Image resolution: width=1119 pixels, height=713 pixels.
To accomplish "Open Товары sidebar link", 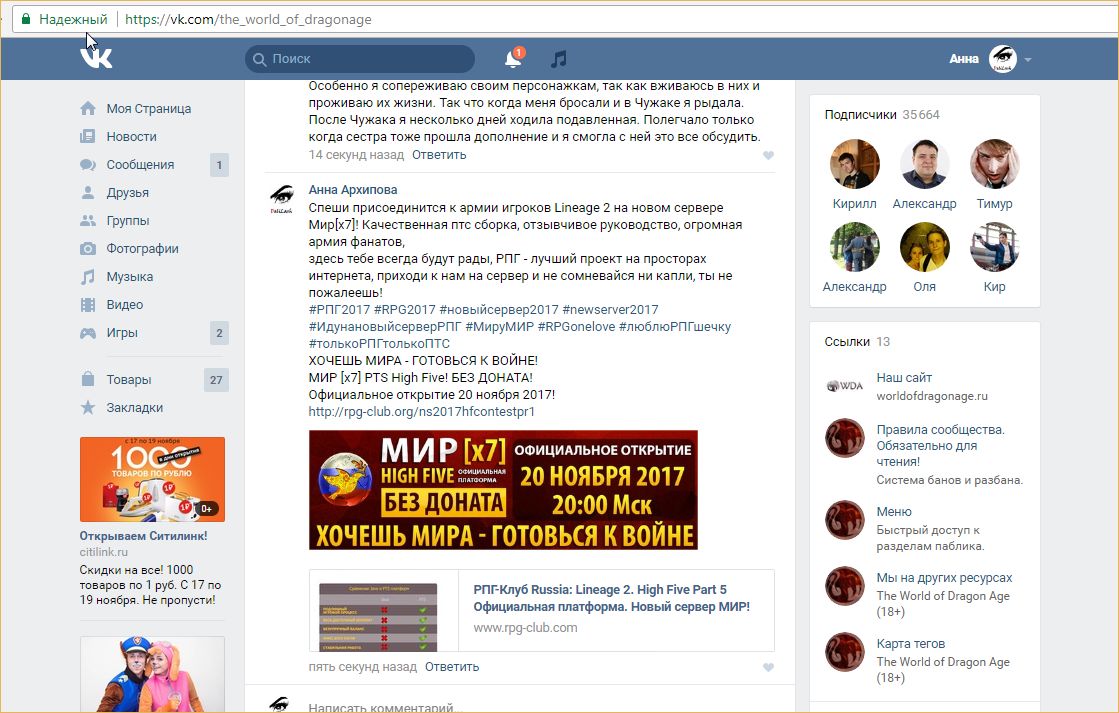I will pyautogui.click(x=128, y=380).
